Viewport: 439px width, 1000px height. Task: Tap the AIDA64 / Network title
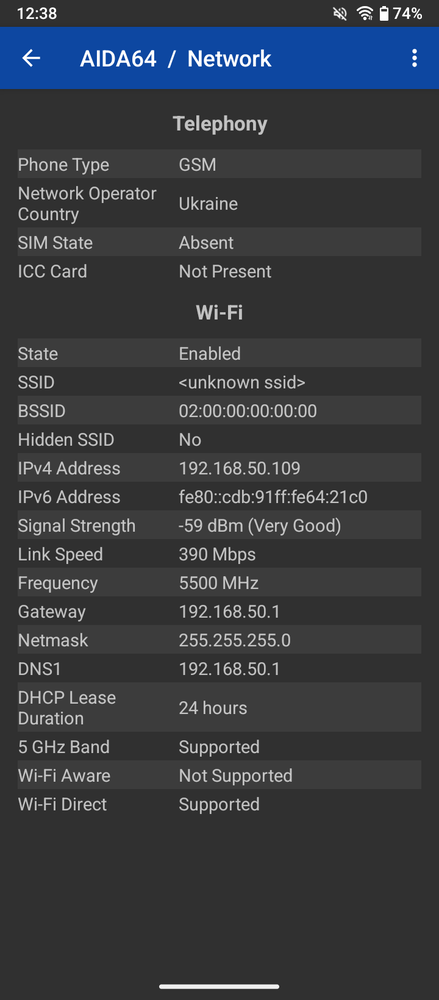point(175,59)
